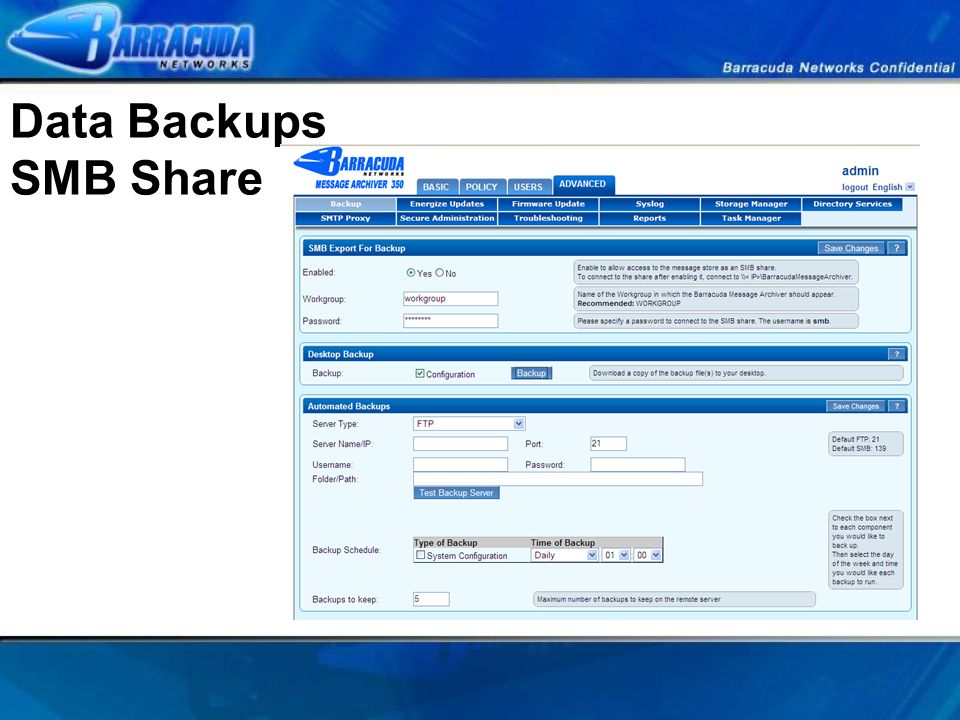Toggle System Configuration schedule checkbox

coord(420,555)
